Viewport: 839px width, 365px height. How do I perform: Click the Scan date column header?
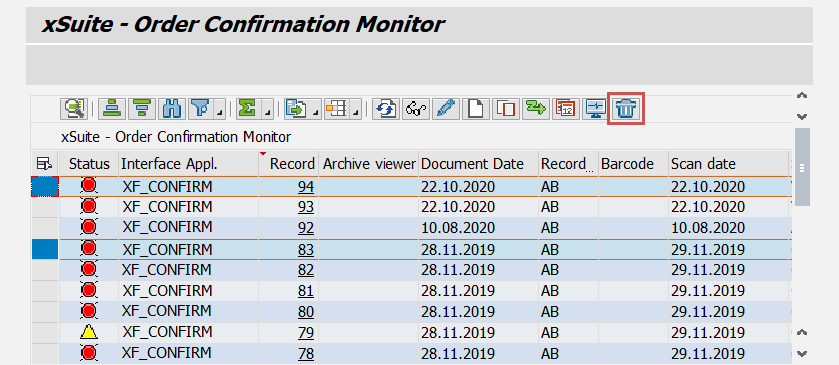(x=729, y=164)
